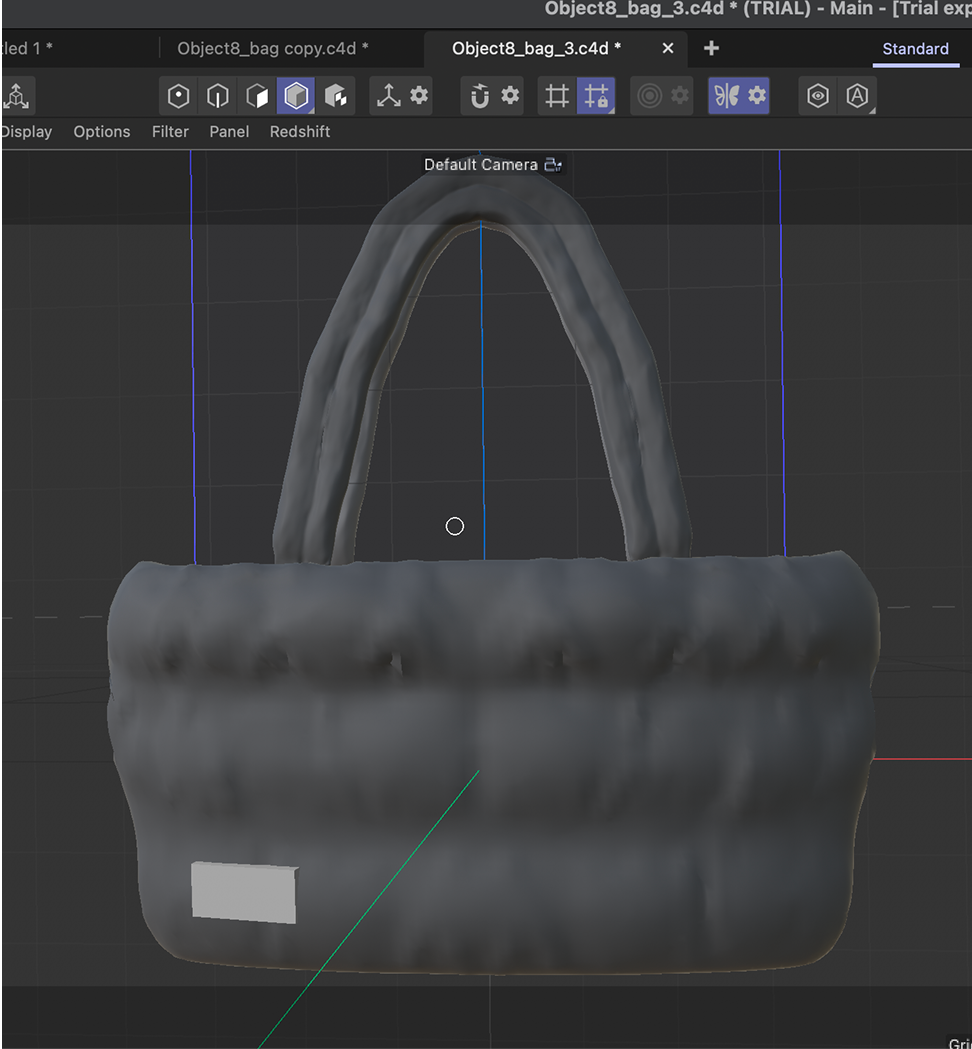Open the symmetry settings gear
The width and height of the screenshot is (972, 1049).
tap(755, 96)
